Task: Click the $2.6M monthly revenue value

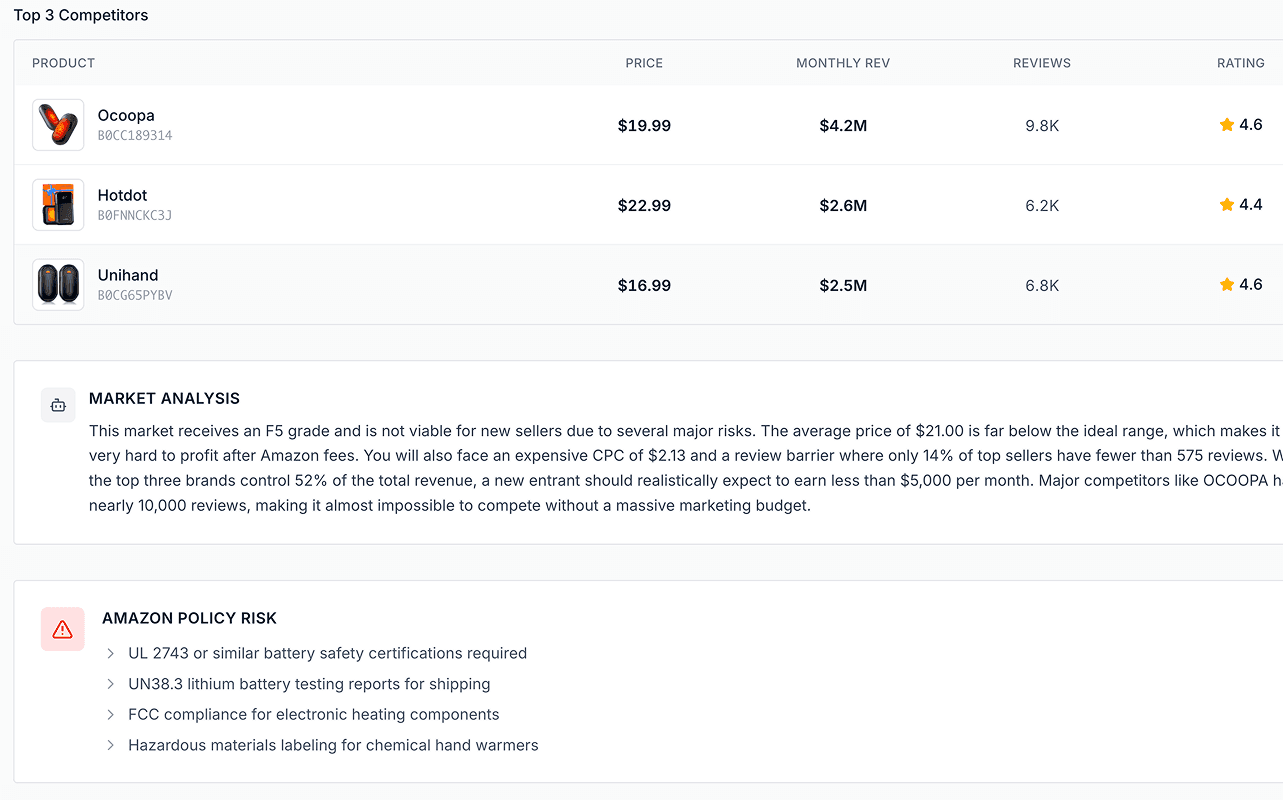Action: point(843,206)
